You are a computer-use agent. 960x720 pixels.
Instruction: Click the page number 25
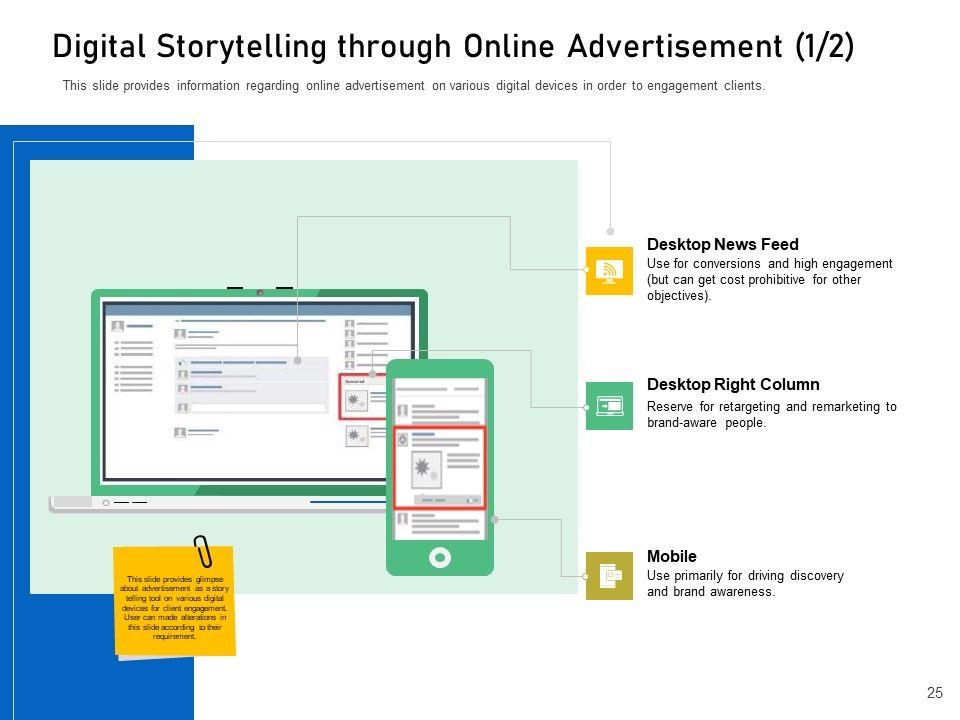point(935,692)
